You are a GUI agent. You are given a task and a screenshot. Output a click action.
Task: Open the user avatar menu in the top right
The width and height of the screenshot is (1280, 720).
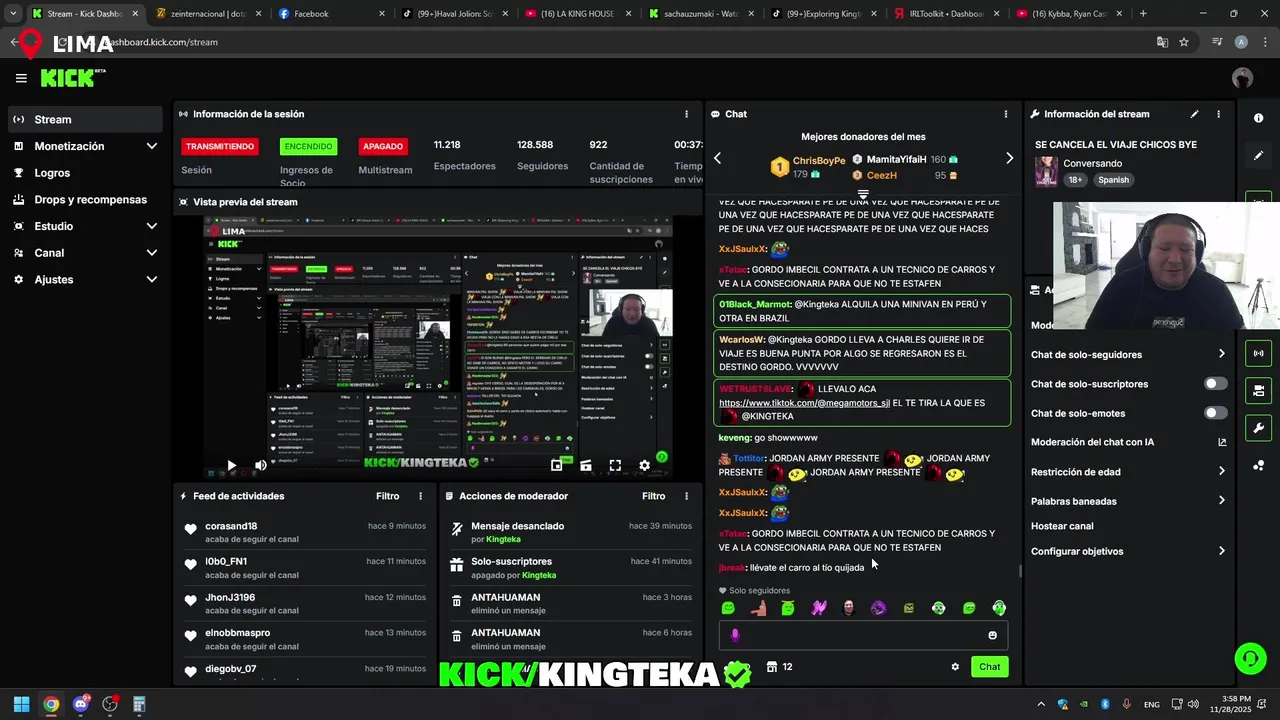click(x=1242, y=78)
